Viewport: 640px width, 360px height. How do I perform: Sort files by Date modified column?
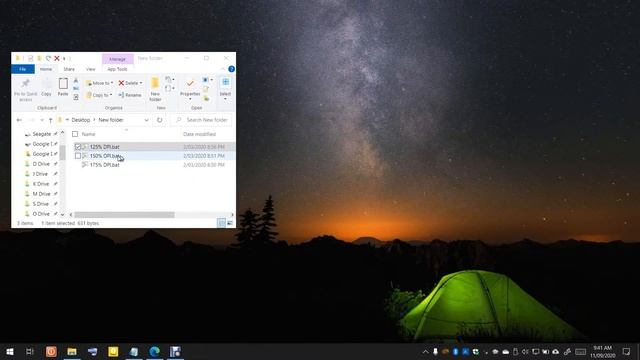(x=200, y=134)
